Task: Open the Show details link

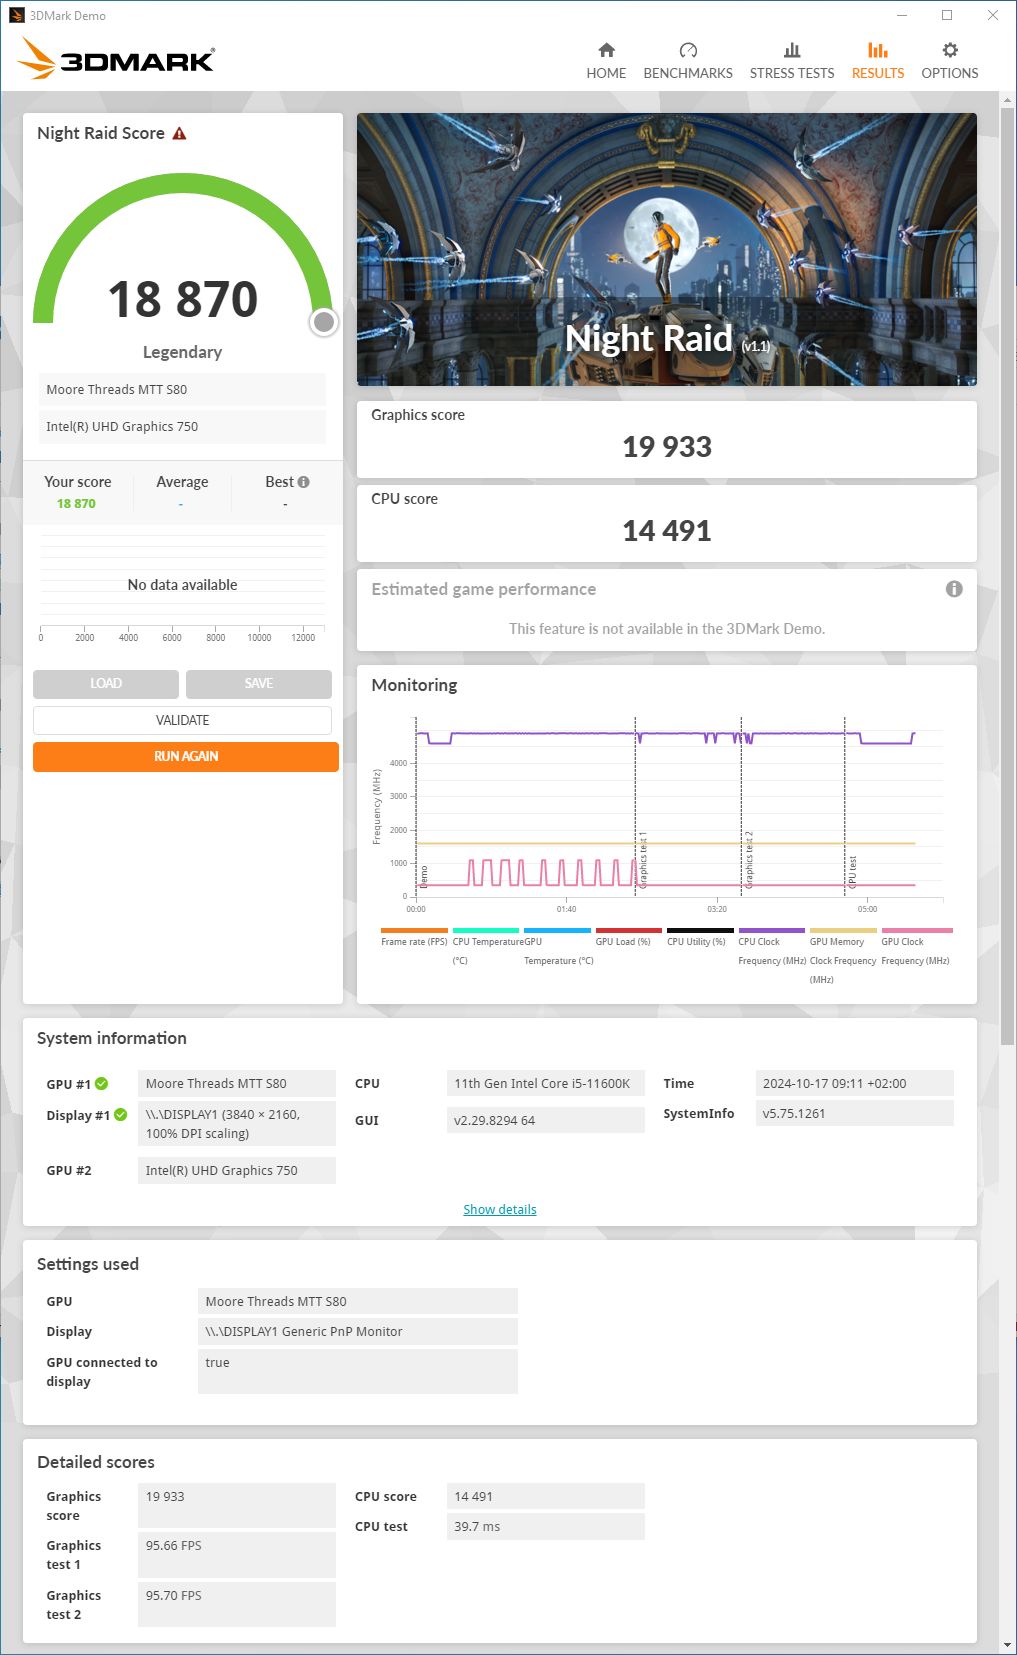Action: 500,1209
